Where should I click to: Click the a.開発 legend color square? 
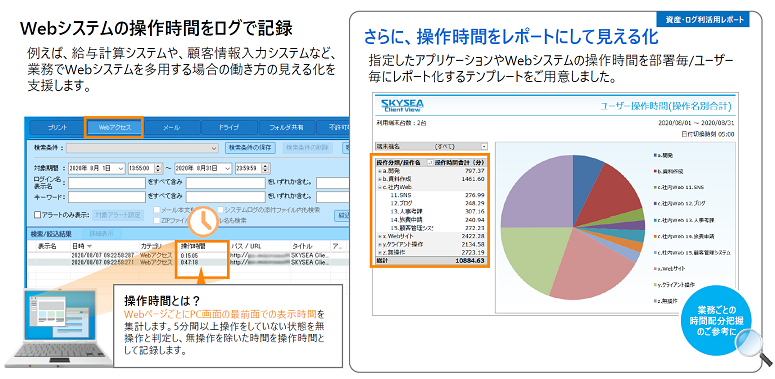tap(654, 155)
